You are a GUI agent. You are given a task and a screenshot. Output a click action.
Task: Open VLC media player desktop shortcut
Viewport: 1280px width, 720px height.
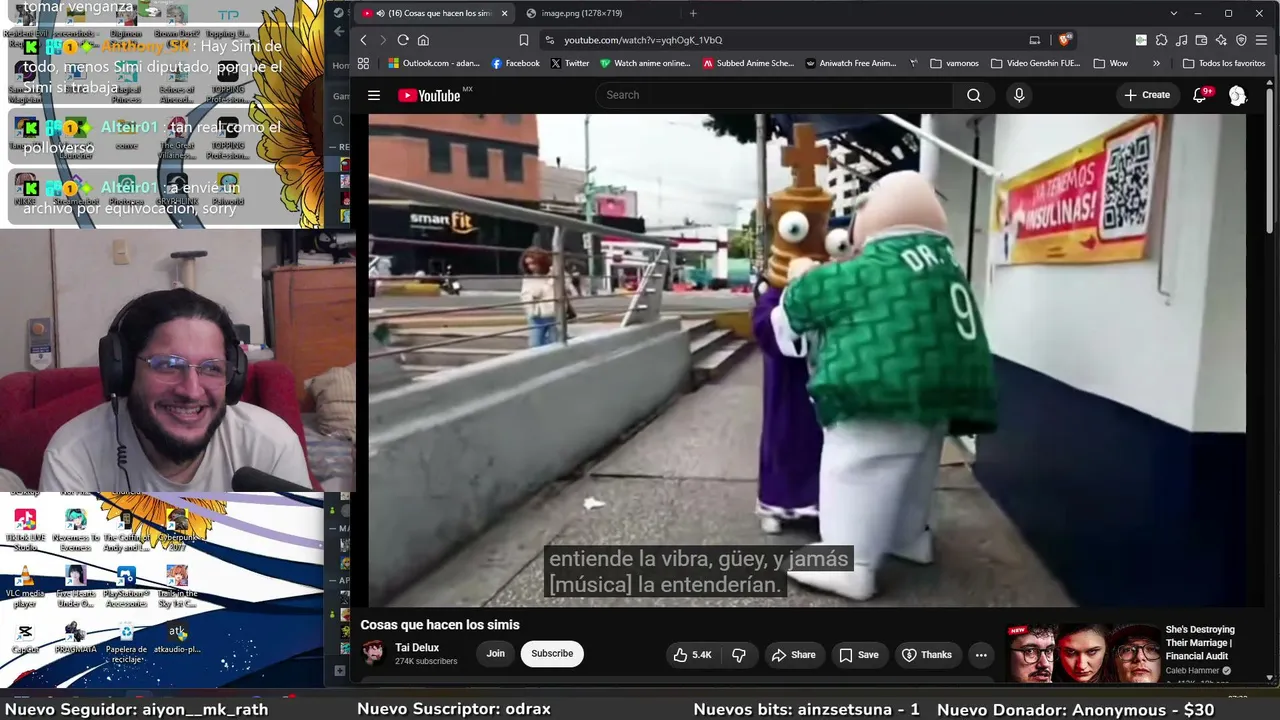point(26,586)
